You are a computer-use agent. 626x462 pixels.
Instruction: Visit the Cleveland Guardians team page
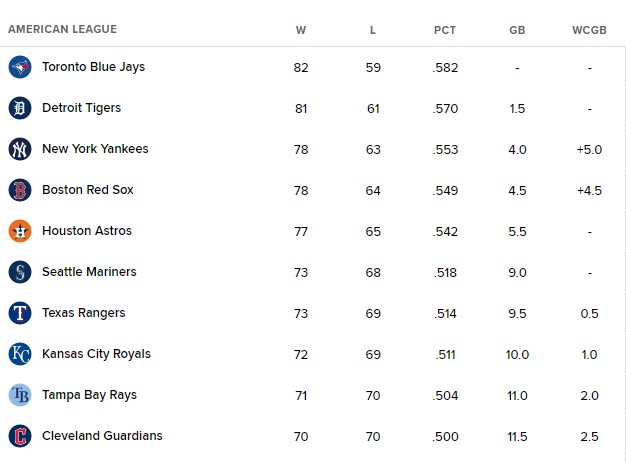coord(102,436)
